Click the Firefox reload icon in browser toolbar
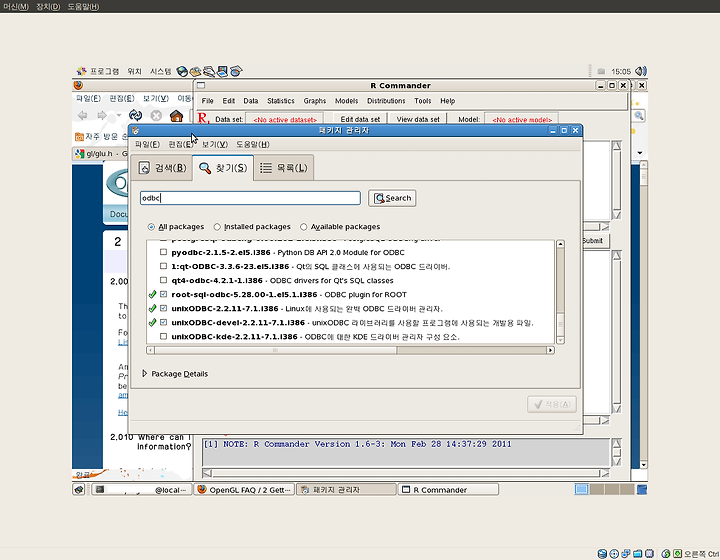The image size is (720, 560). point(135,115)
